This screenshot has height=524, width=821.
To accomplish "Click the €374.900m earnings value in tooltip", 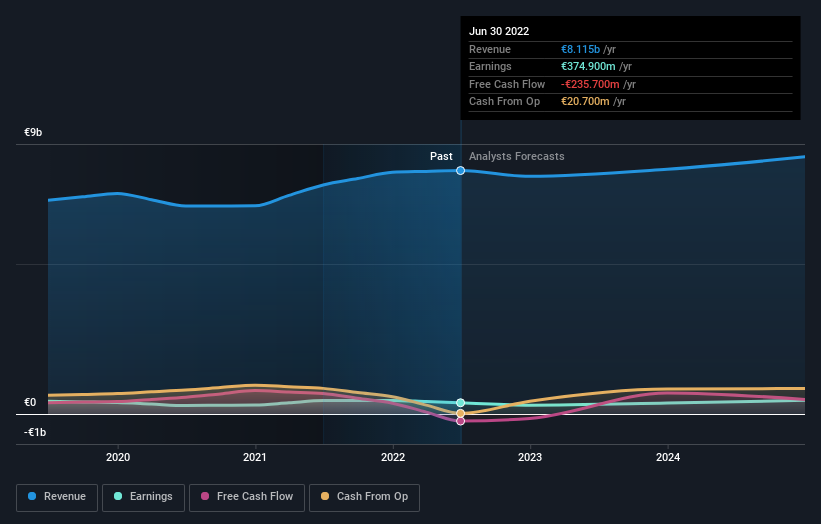I will pyautogui.click(x=588, y=66).
